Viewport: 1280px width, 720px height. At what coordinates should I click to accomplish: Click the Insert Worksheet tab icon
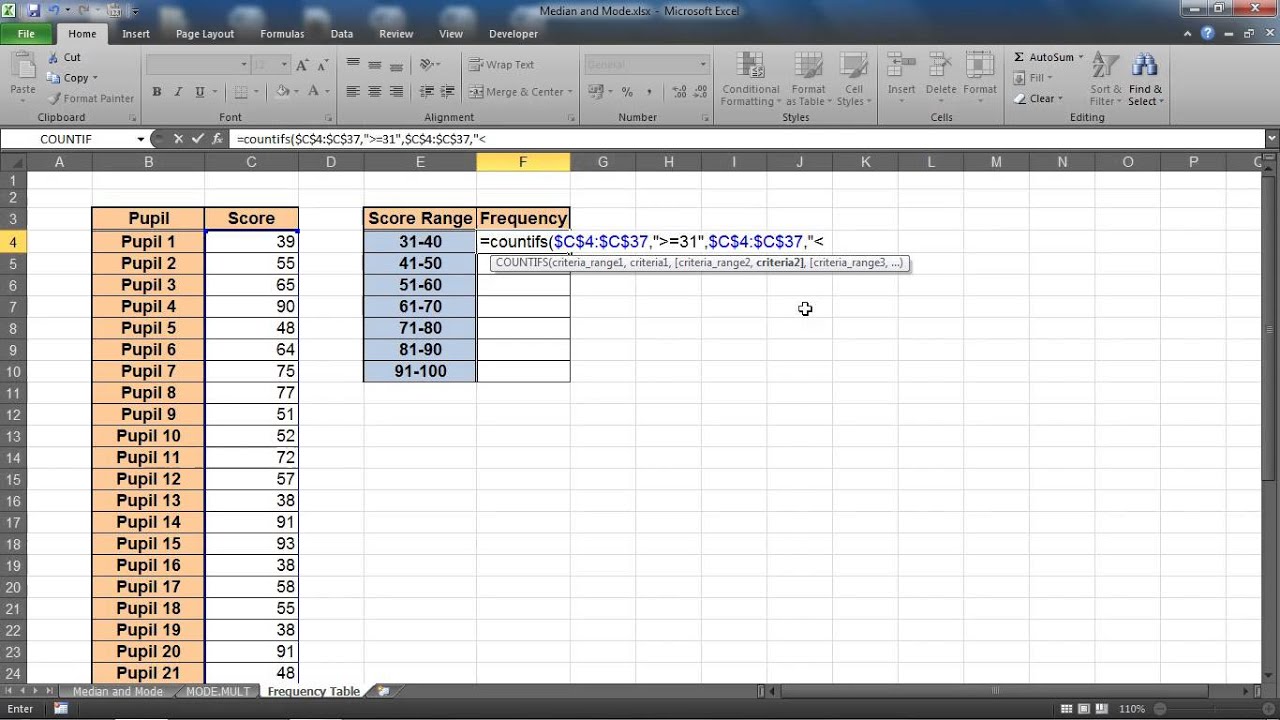(x=383, y=691)
